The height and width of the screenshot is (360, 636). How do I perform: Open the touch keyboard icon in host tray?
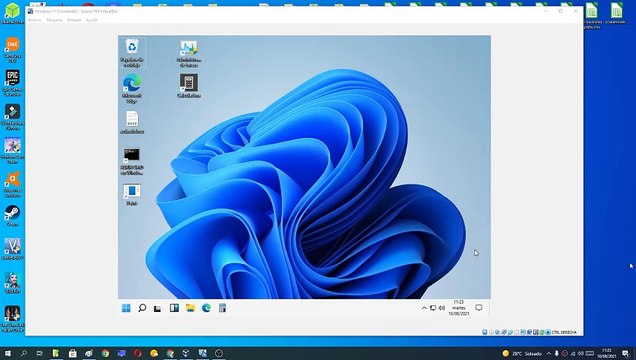tap(590, 354)
